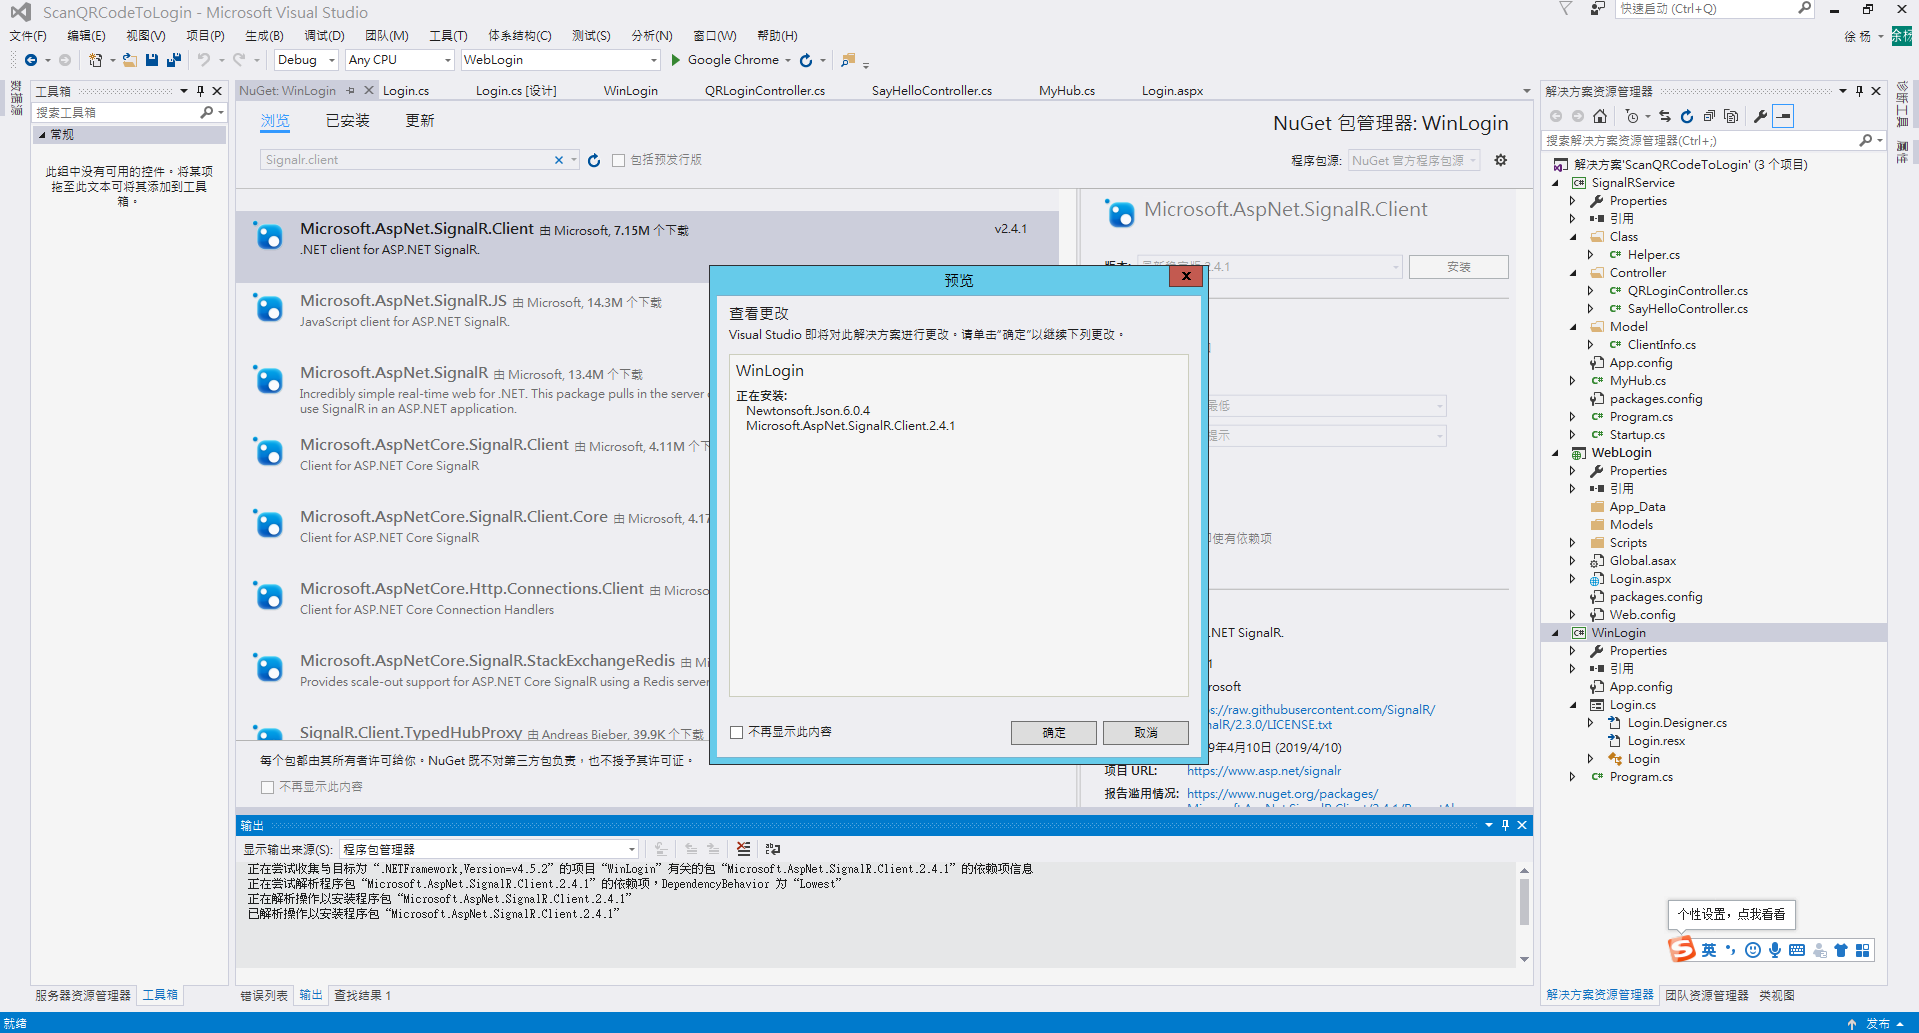Sync with active document in Solution Explorer
The height and width of the screenshot is (1033, 1919).
[x=1665, y=116]
